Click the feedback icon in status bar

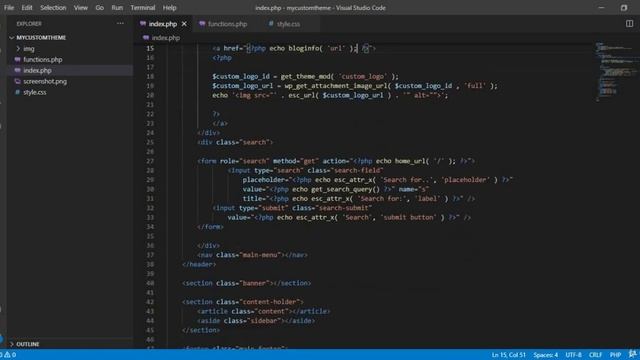[632, 354]
